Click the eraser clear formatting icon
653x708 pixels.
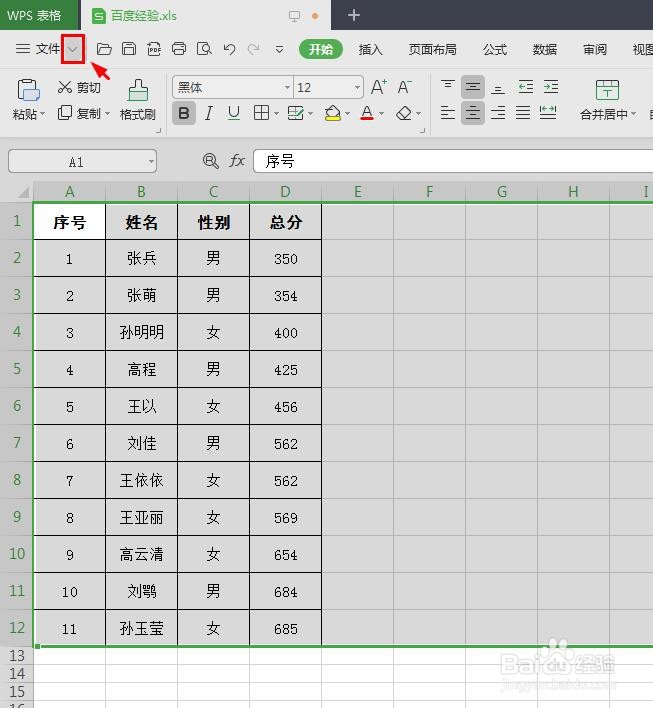404,113
